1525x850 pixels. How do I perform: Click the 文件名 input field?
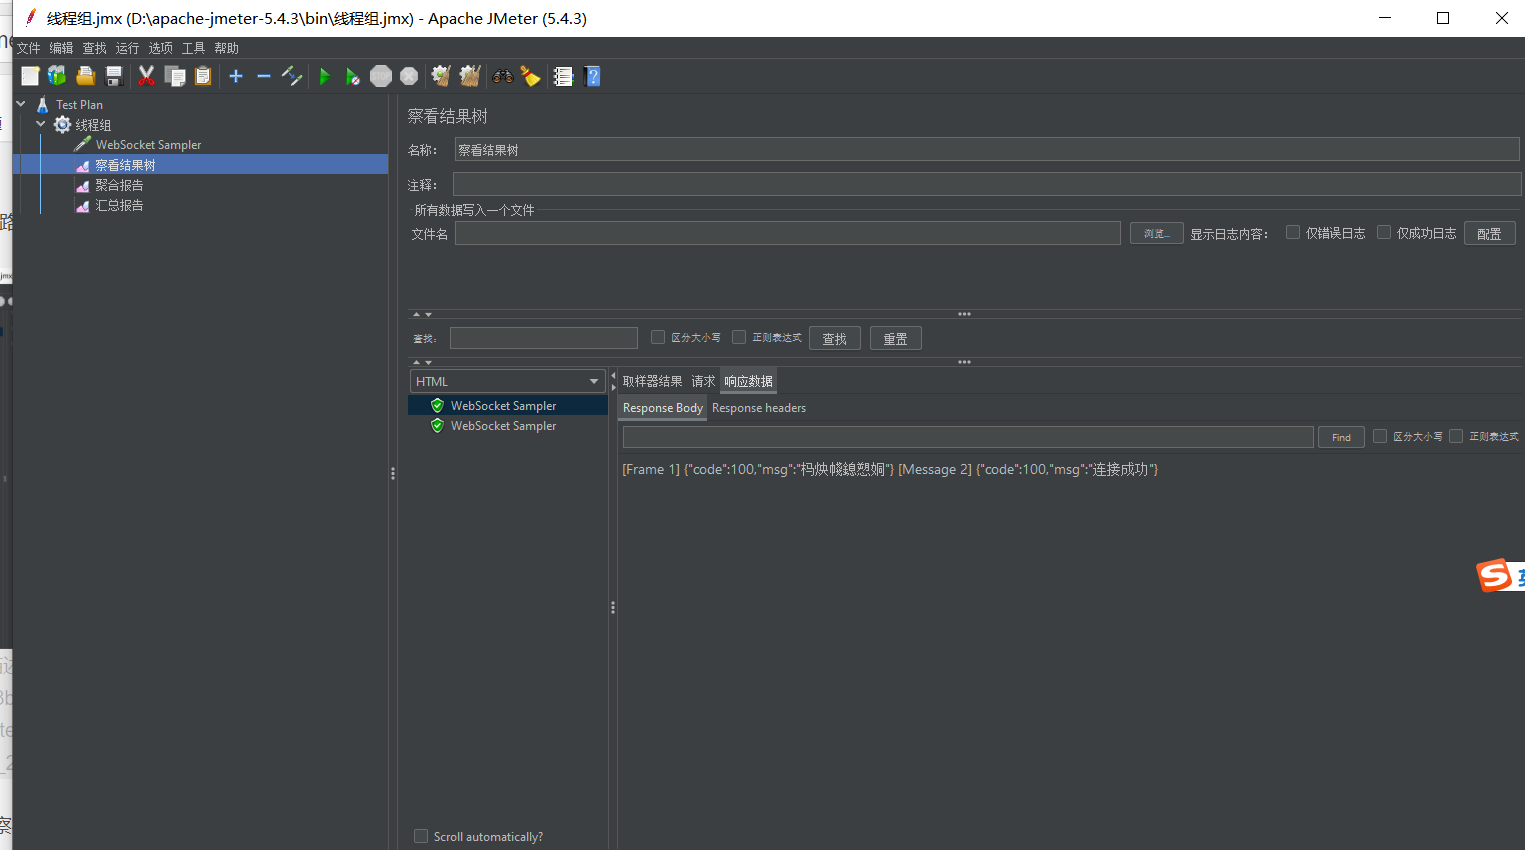[788, 233]
